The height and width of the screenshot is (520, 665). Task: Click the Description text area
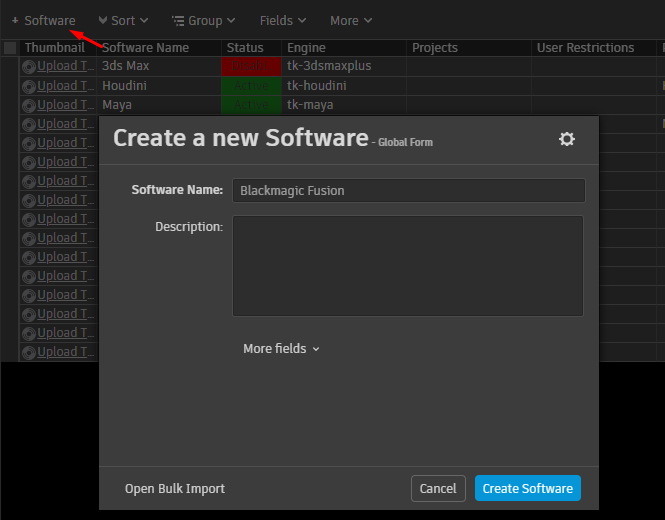tap(408, 266)
